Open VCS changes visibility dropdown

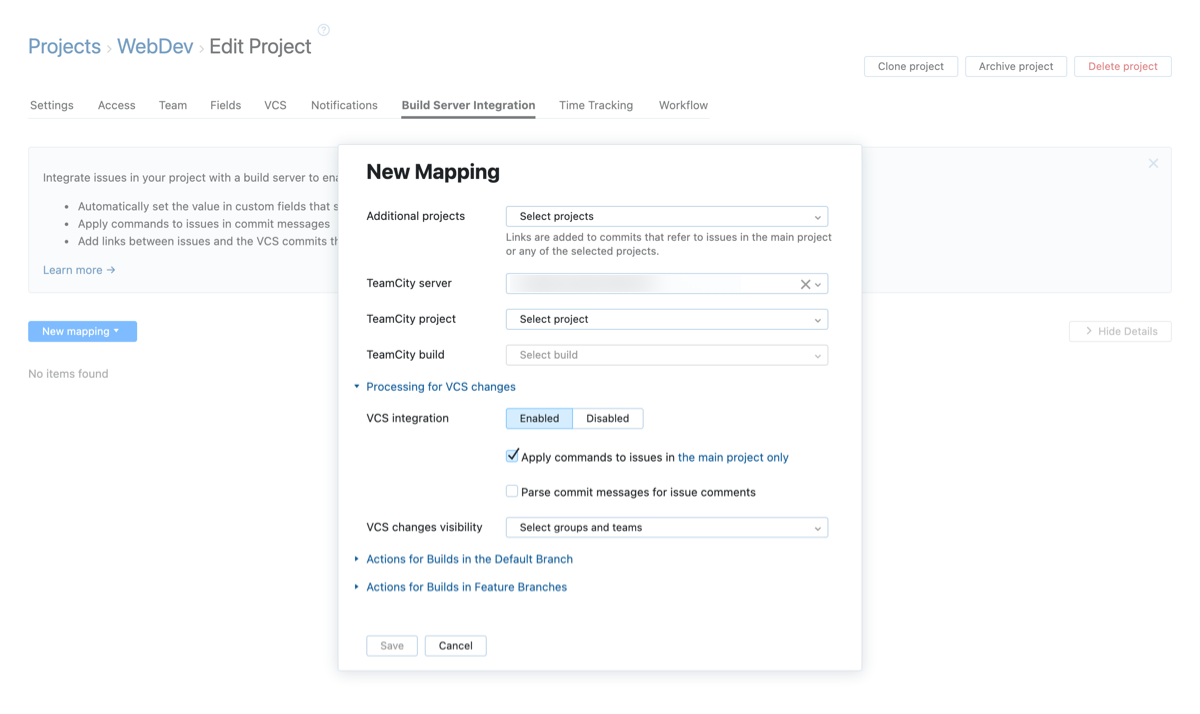point(666,528)
